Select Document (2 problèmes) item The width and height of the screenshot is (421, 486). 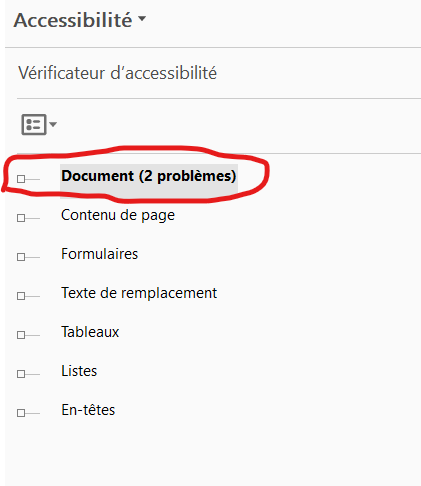click(x=149, y=176)
